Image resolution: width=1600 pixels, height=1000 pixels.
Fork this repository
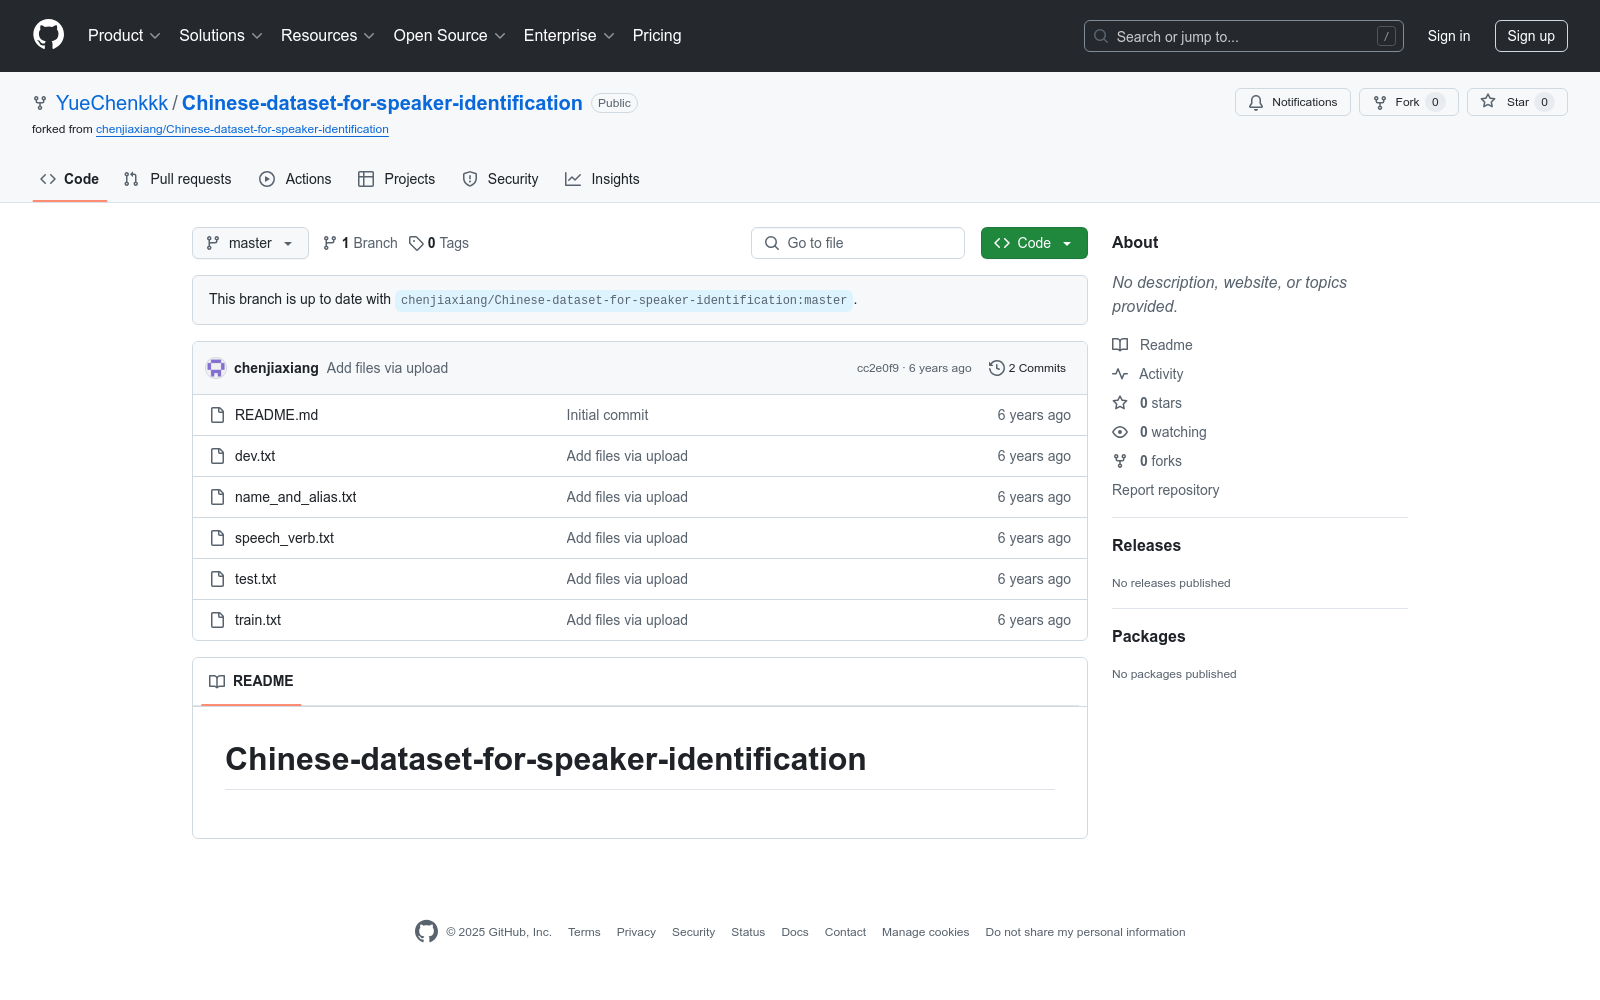point(1408,102)
